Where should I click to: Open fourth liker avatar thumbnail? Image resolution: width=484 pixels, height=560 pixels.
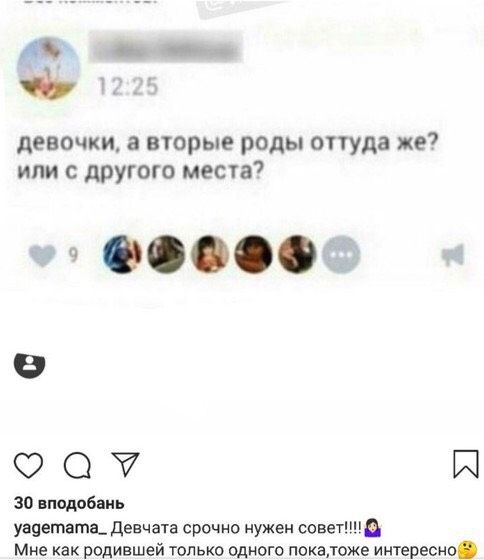pos(253,254)
